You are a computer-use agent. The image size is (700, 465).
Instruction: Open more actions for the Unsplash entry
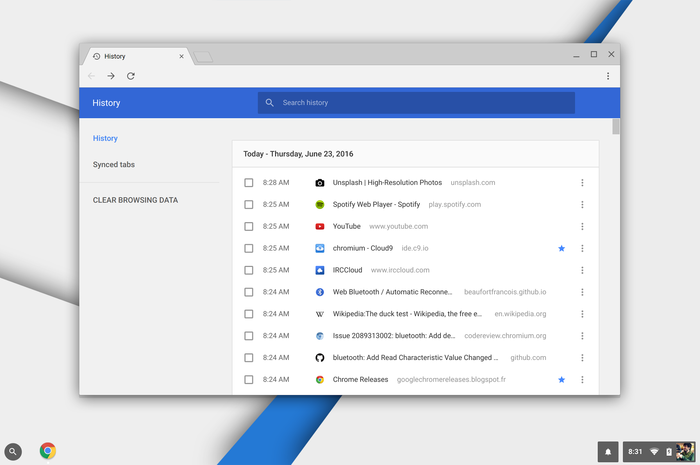tap(582, 183)
